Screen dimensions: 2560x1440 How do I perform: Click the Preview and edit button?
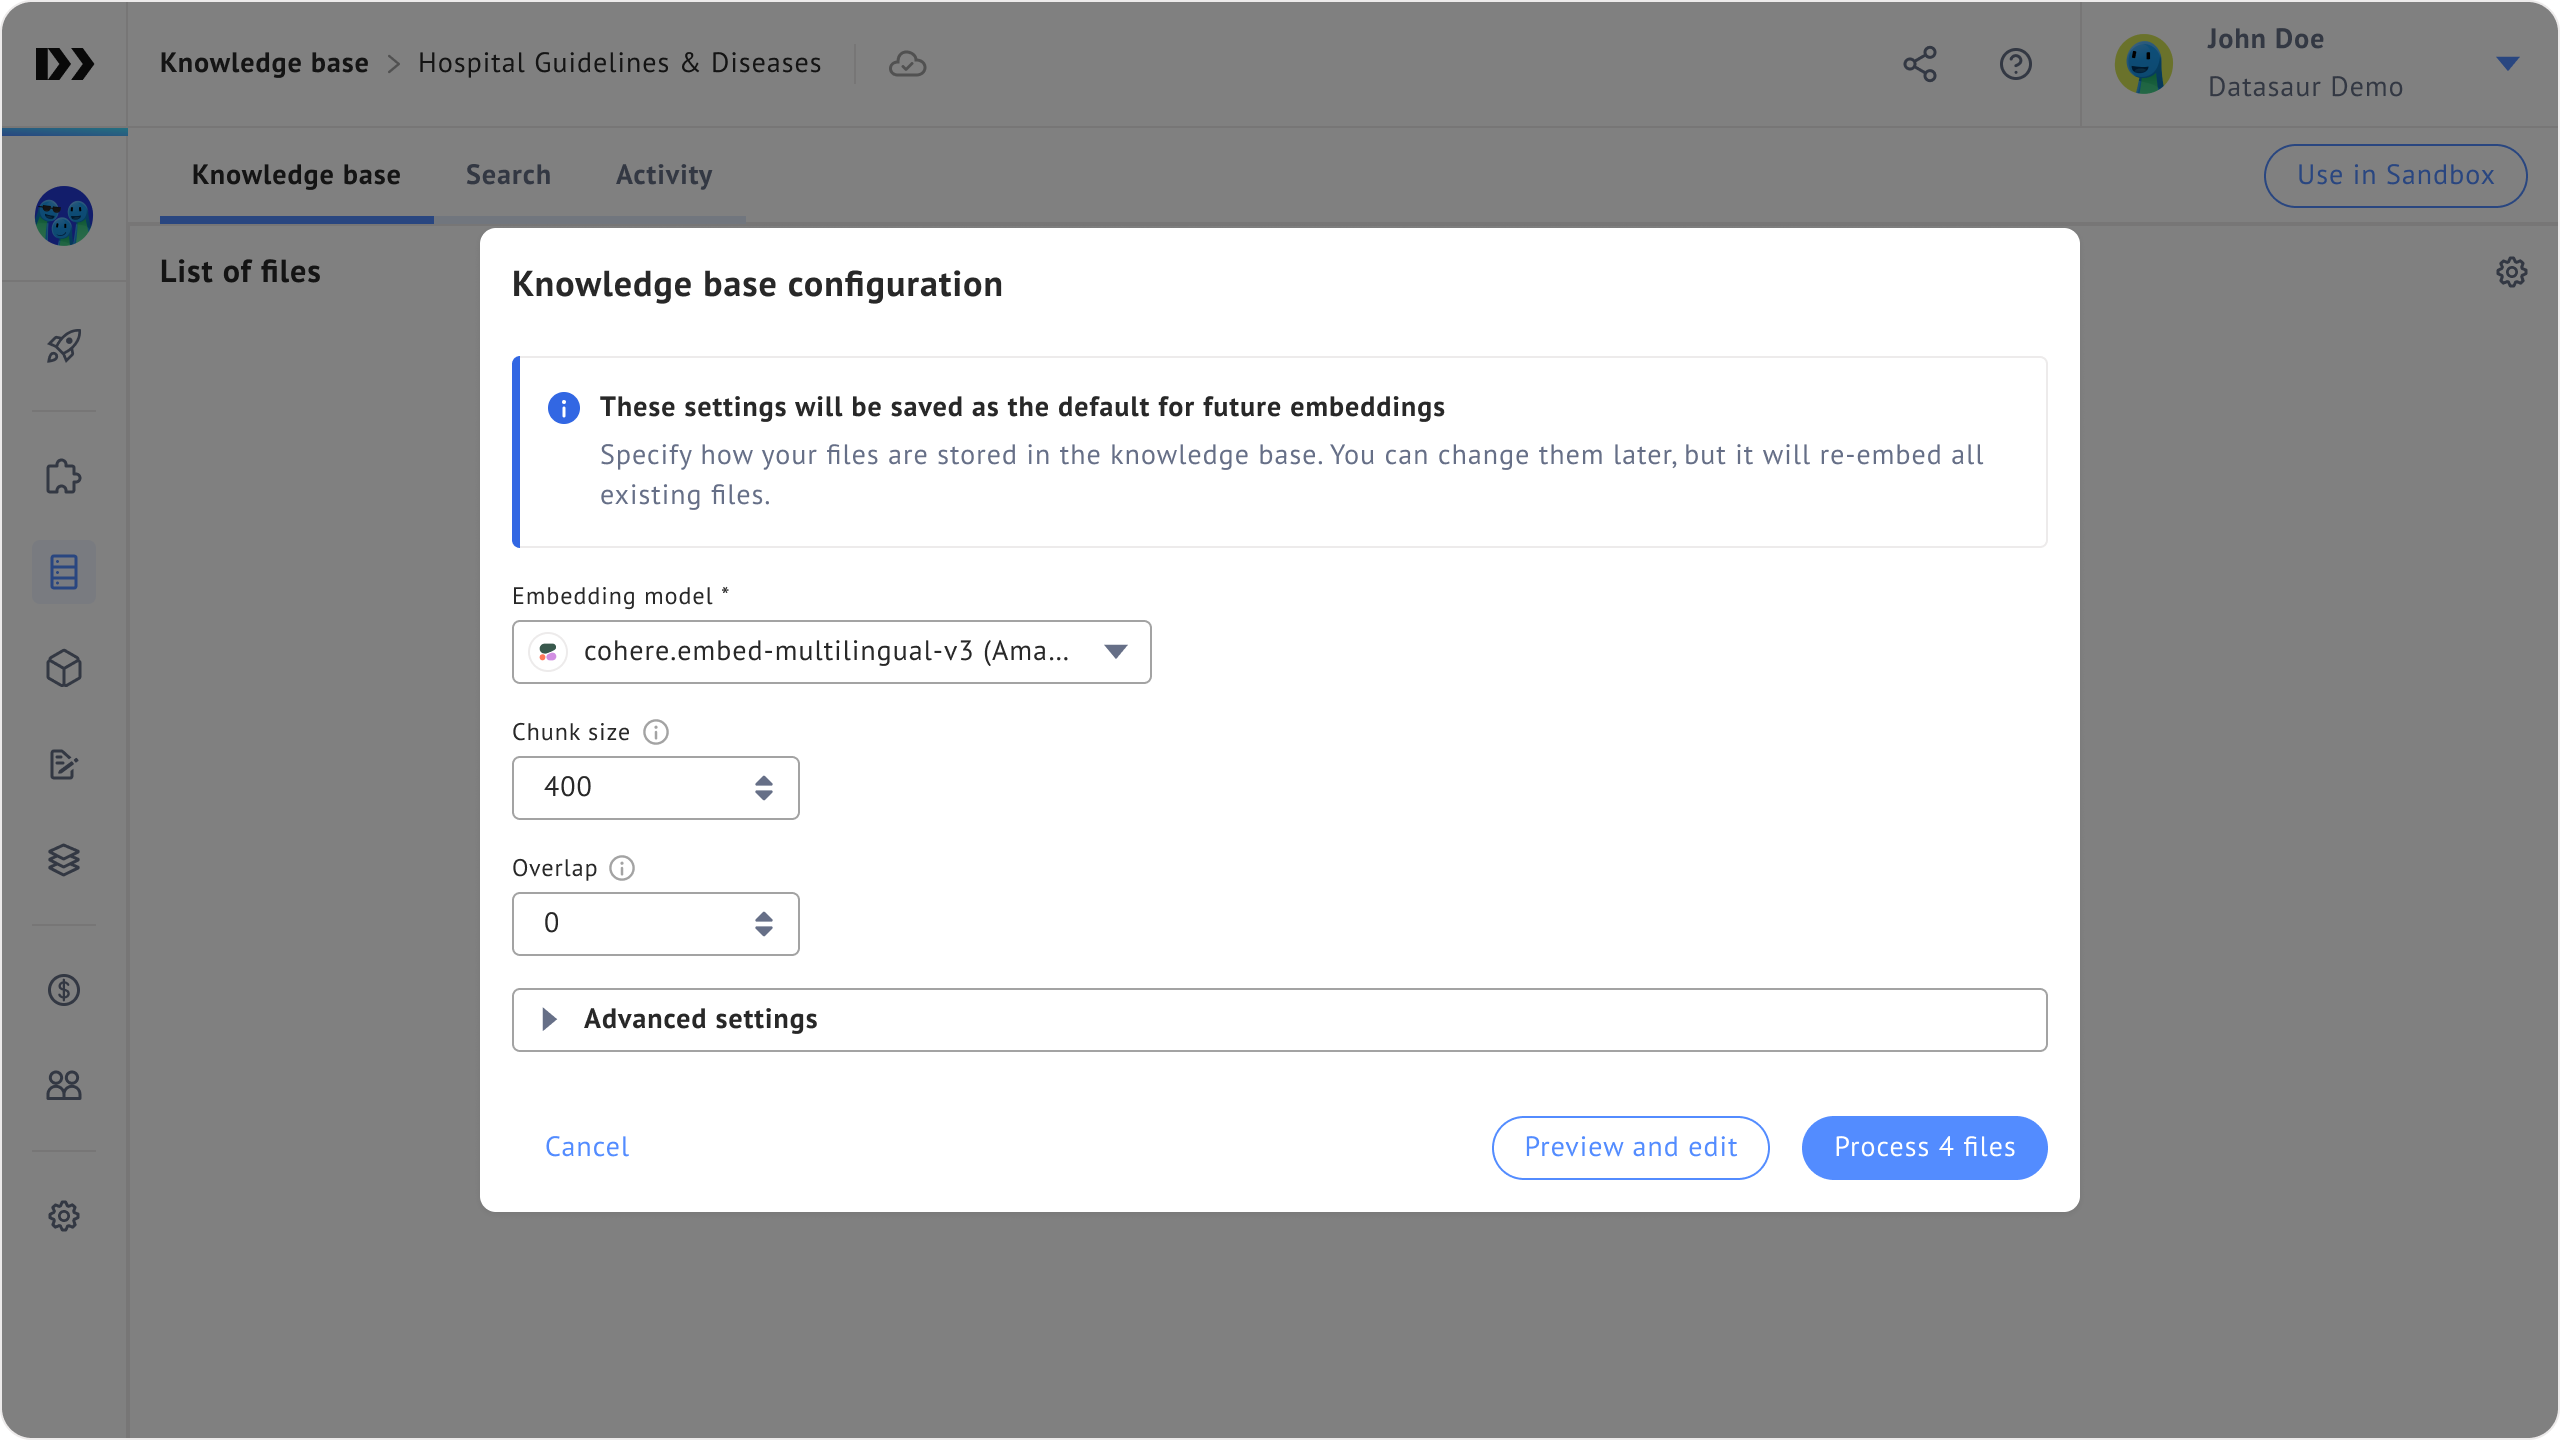pyautogui.click(x=1630, y=1147)
